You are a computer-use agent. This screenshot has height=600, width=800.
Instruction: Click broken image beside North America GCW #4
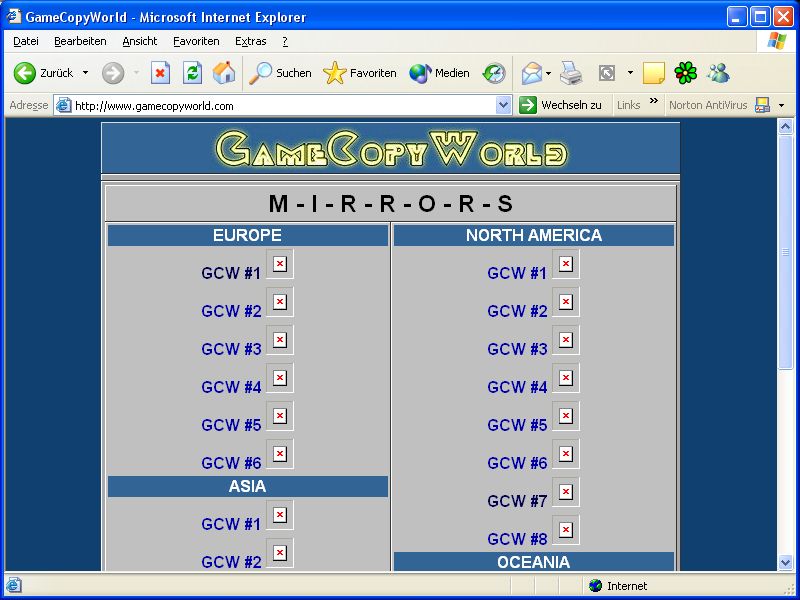point(566,378)
